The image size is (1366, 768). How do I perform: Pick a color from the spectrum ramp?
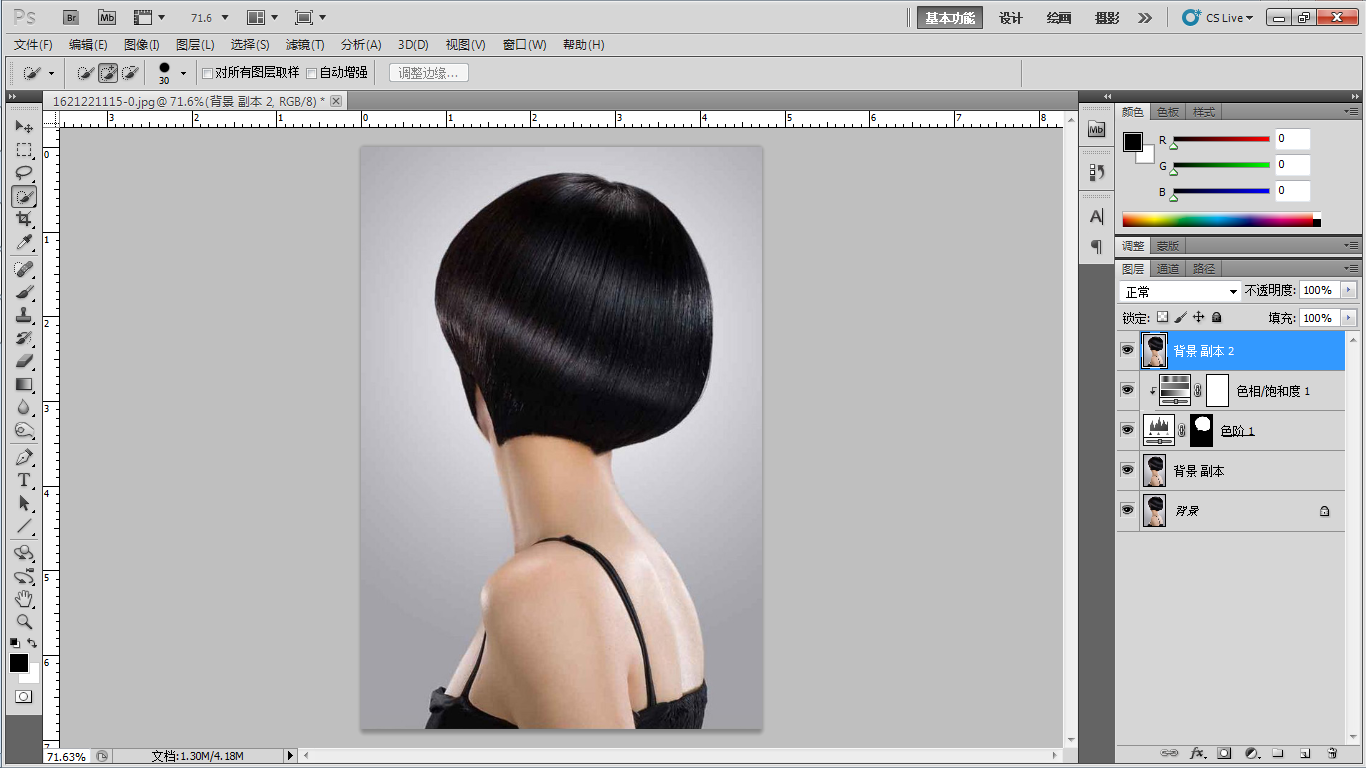(x=1221, y=220)
